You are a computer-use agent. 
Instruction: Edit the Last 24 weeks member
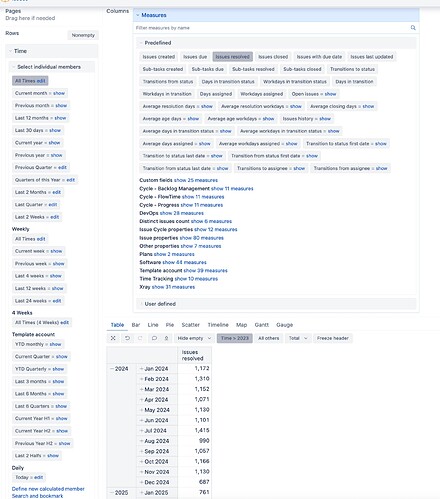pyautogui.click(x=57, y=301)
